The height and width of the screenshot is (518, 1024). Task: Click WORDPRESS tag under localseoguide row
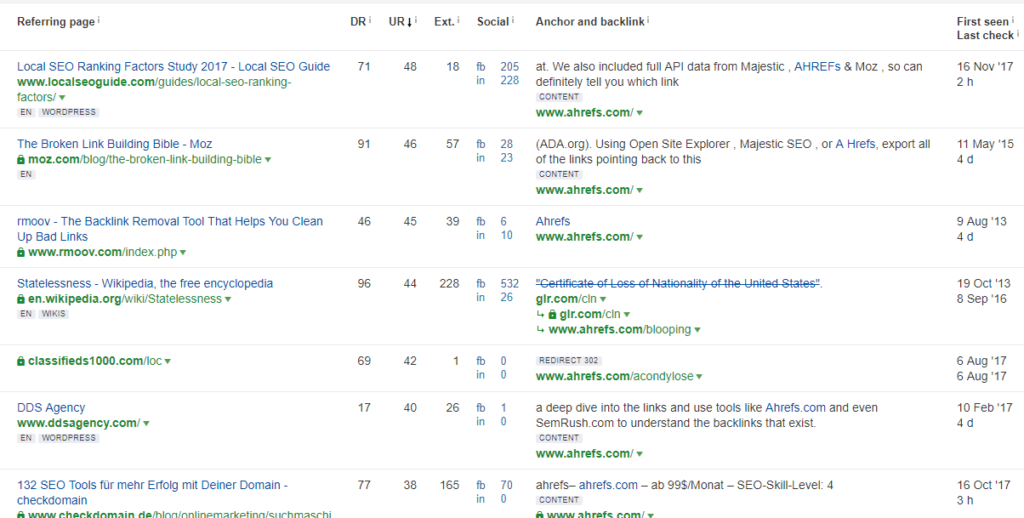tap(68, 112)
